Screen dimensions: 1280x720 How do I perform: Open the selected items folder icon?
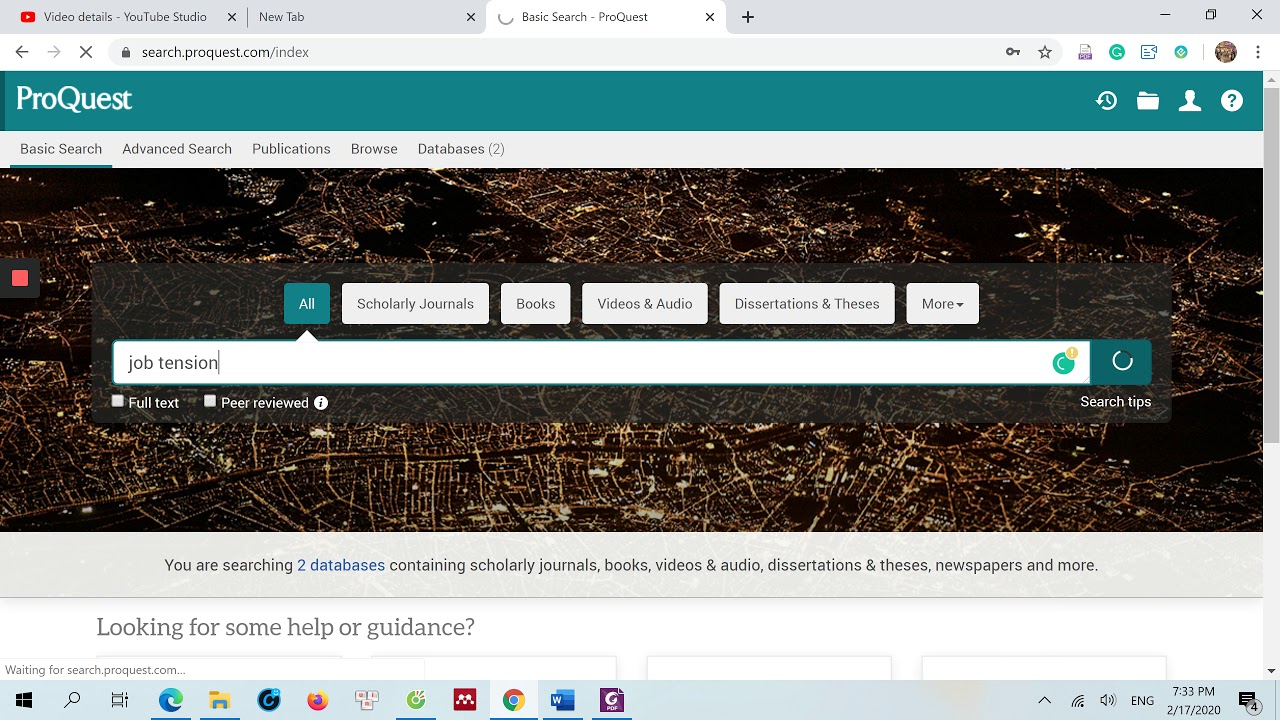[1148, 100]
